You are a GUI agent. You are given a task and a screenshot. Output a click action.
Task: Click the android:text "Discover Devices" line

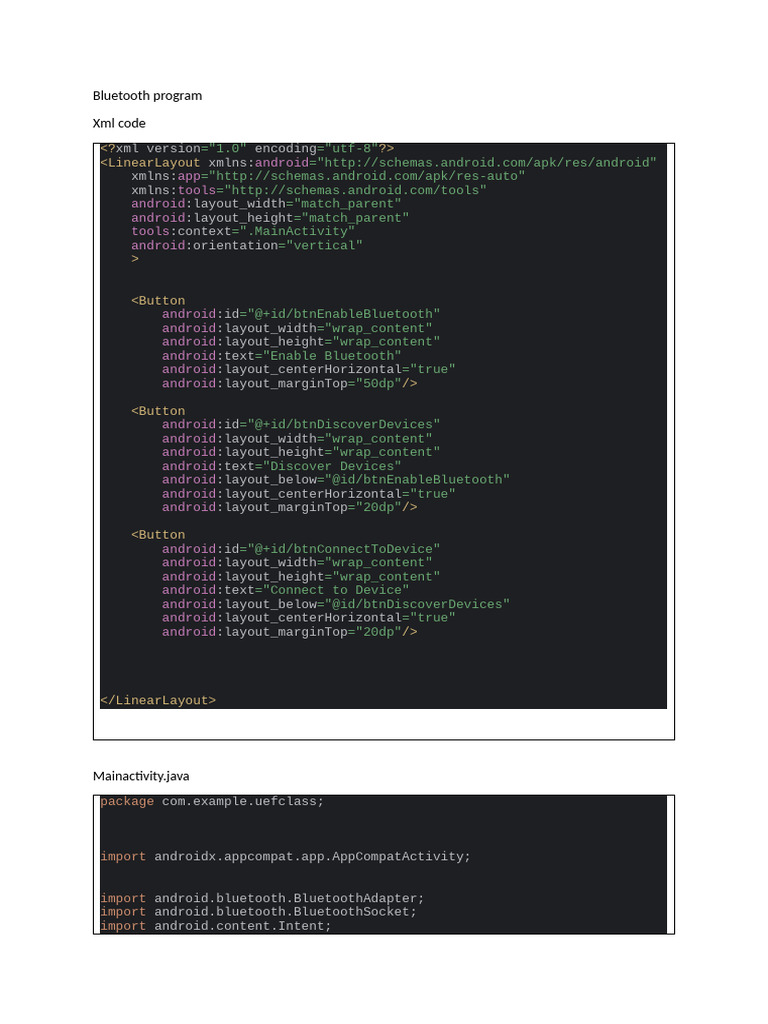(x=281, y=466)
